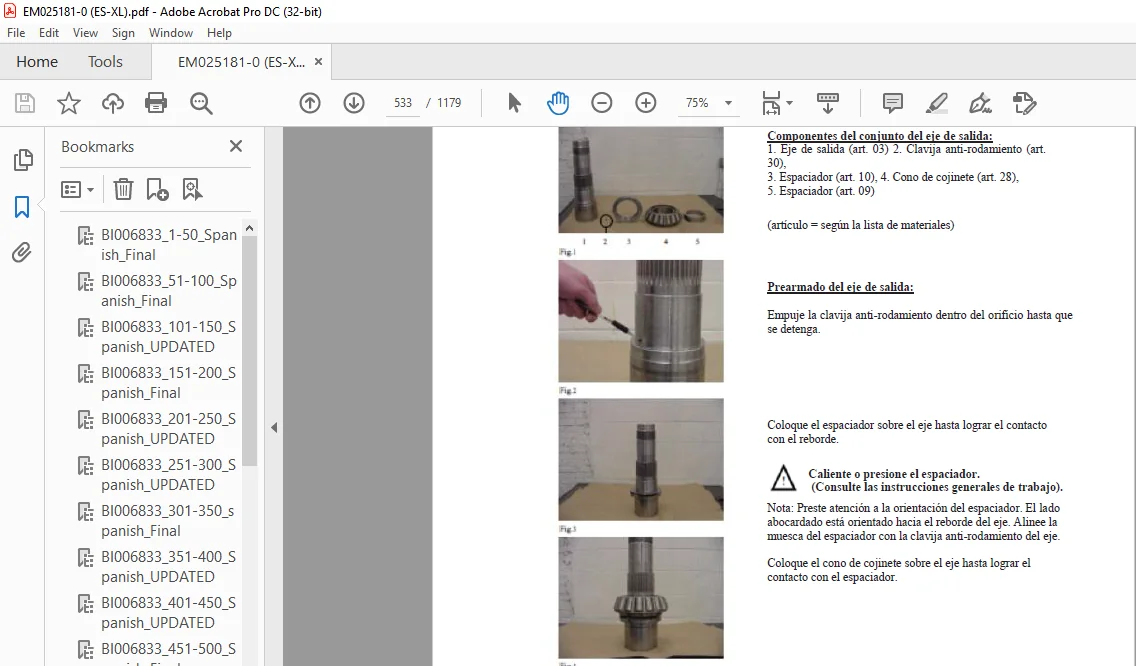Open page display options dropdown arrow
The height and width of the screenshot is (666, 1136).
tap(790, 103)
